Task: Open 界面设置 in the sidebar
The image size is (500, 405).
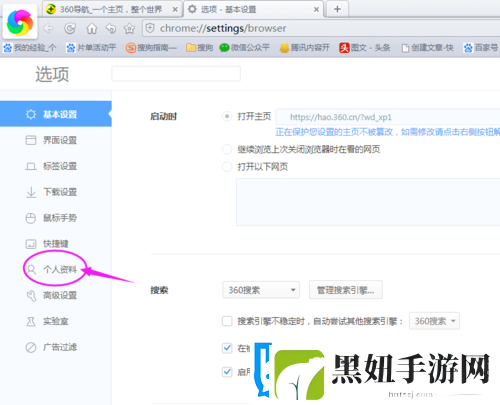Action: pyautogui.click(x=56, y=140)
